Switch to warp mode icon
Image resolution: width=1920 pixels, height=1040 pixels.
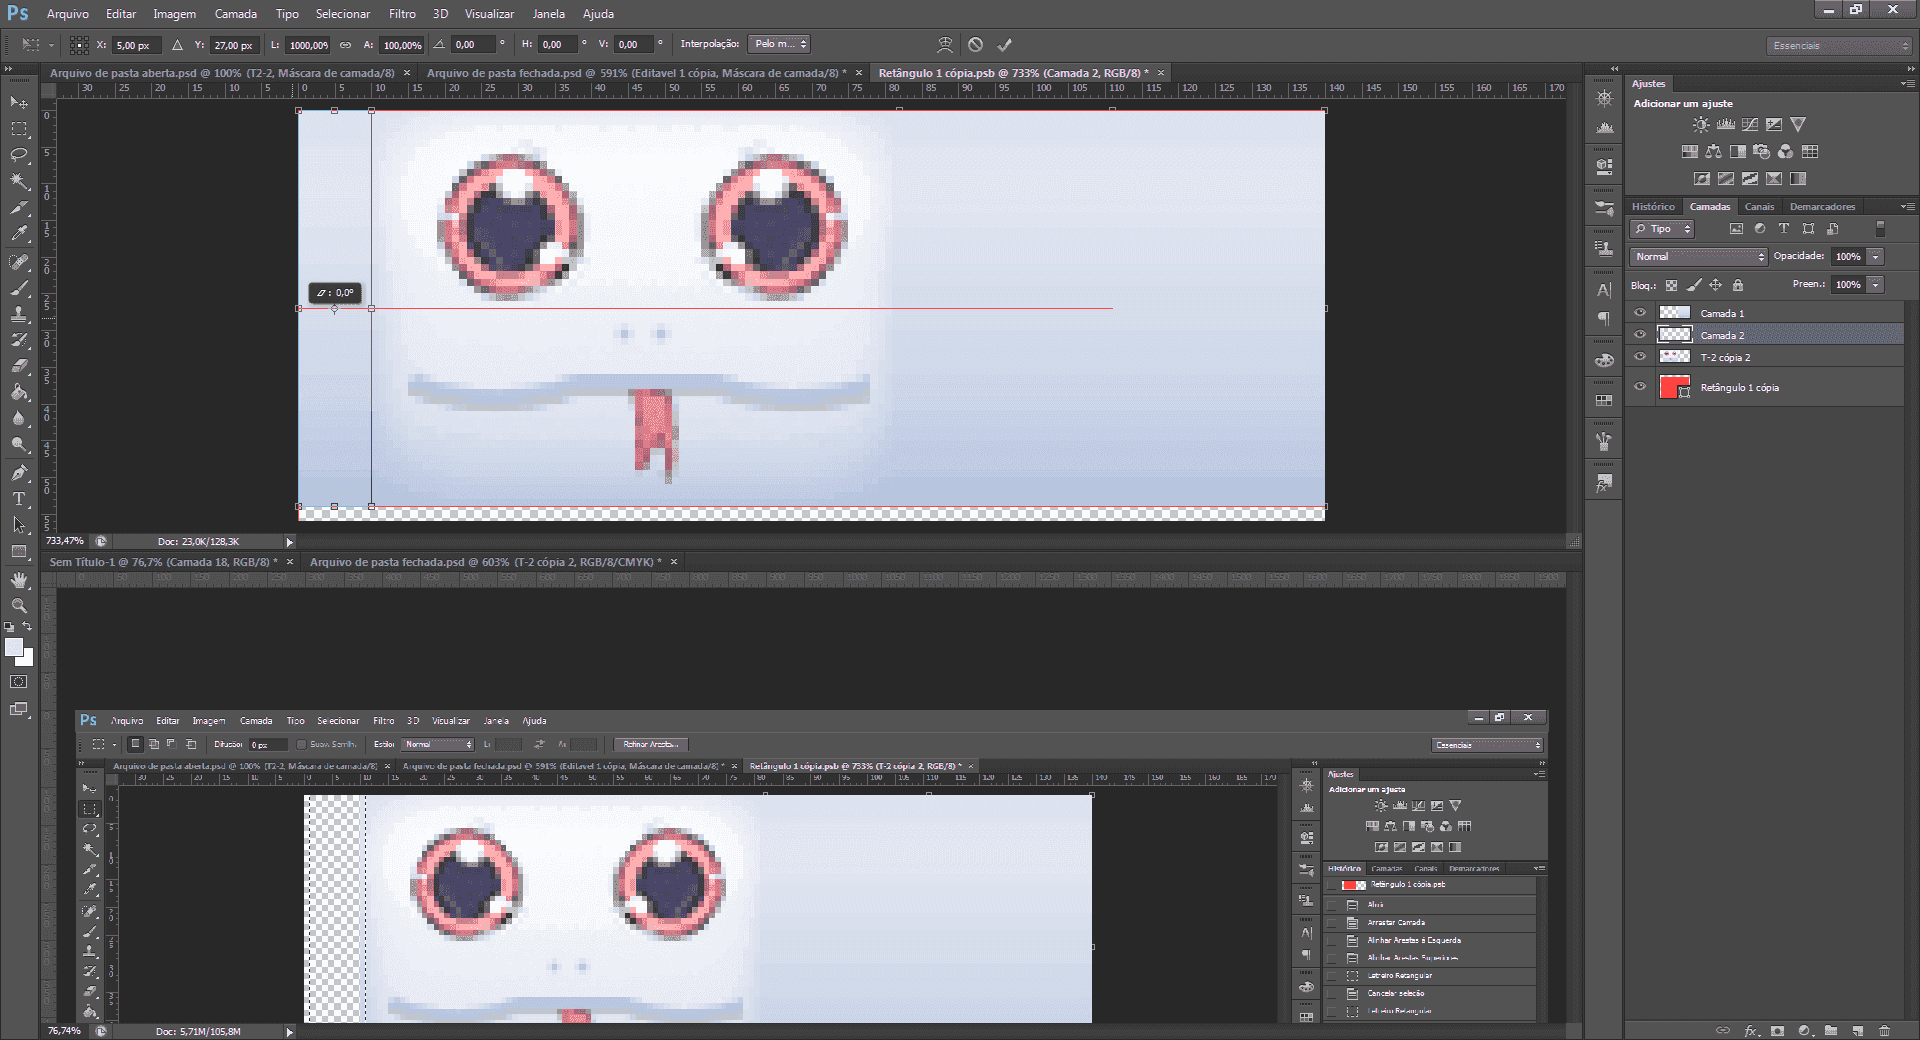point(945,45)
